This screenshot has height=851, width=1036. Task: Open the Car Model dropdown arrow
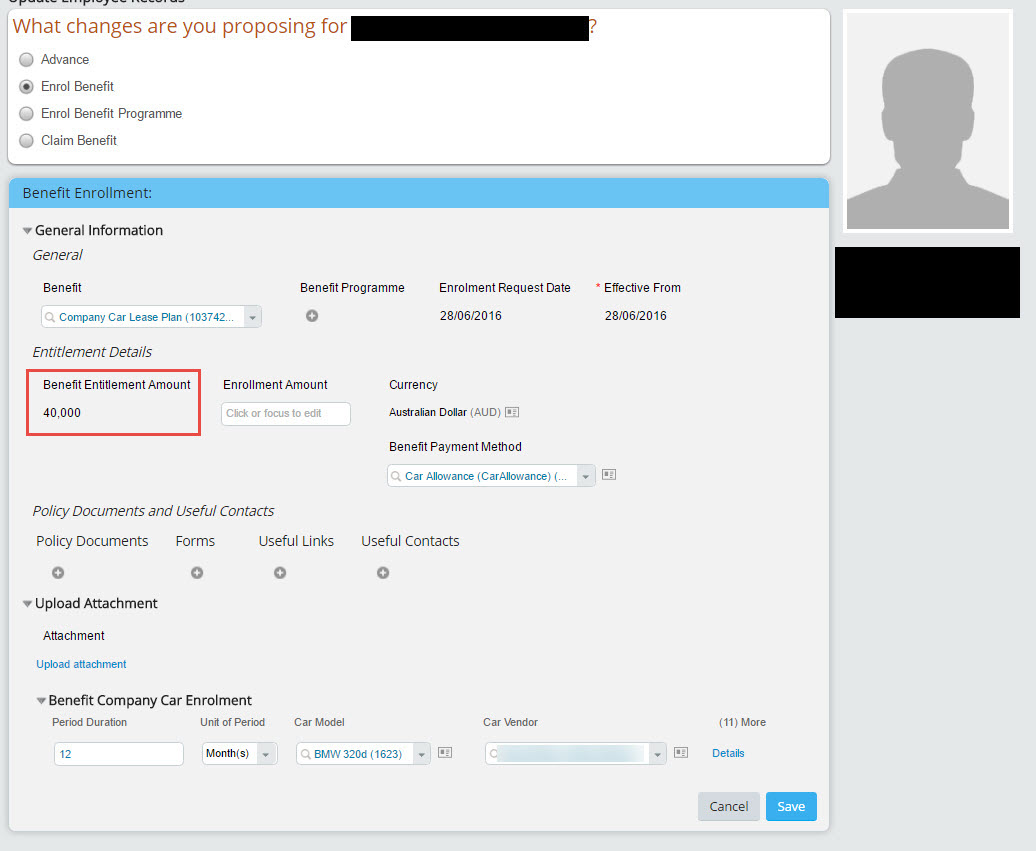click(x=422, y=754)
